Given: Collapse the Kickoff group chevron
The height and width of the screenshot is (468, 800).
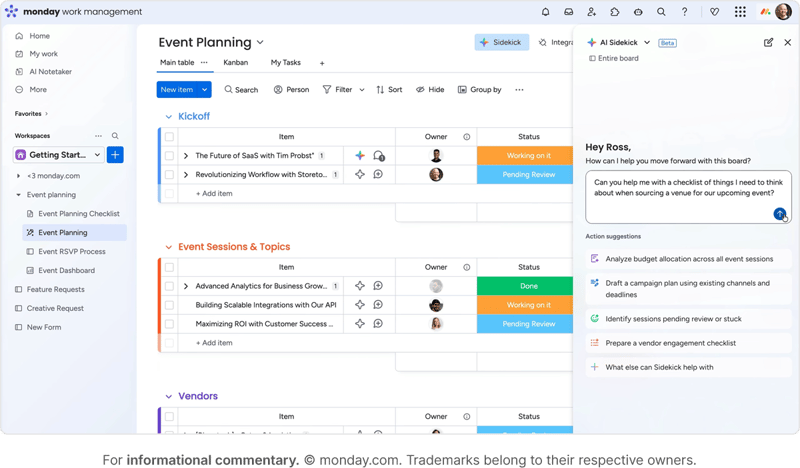Looking at the screenshot, I should point(168,117).
